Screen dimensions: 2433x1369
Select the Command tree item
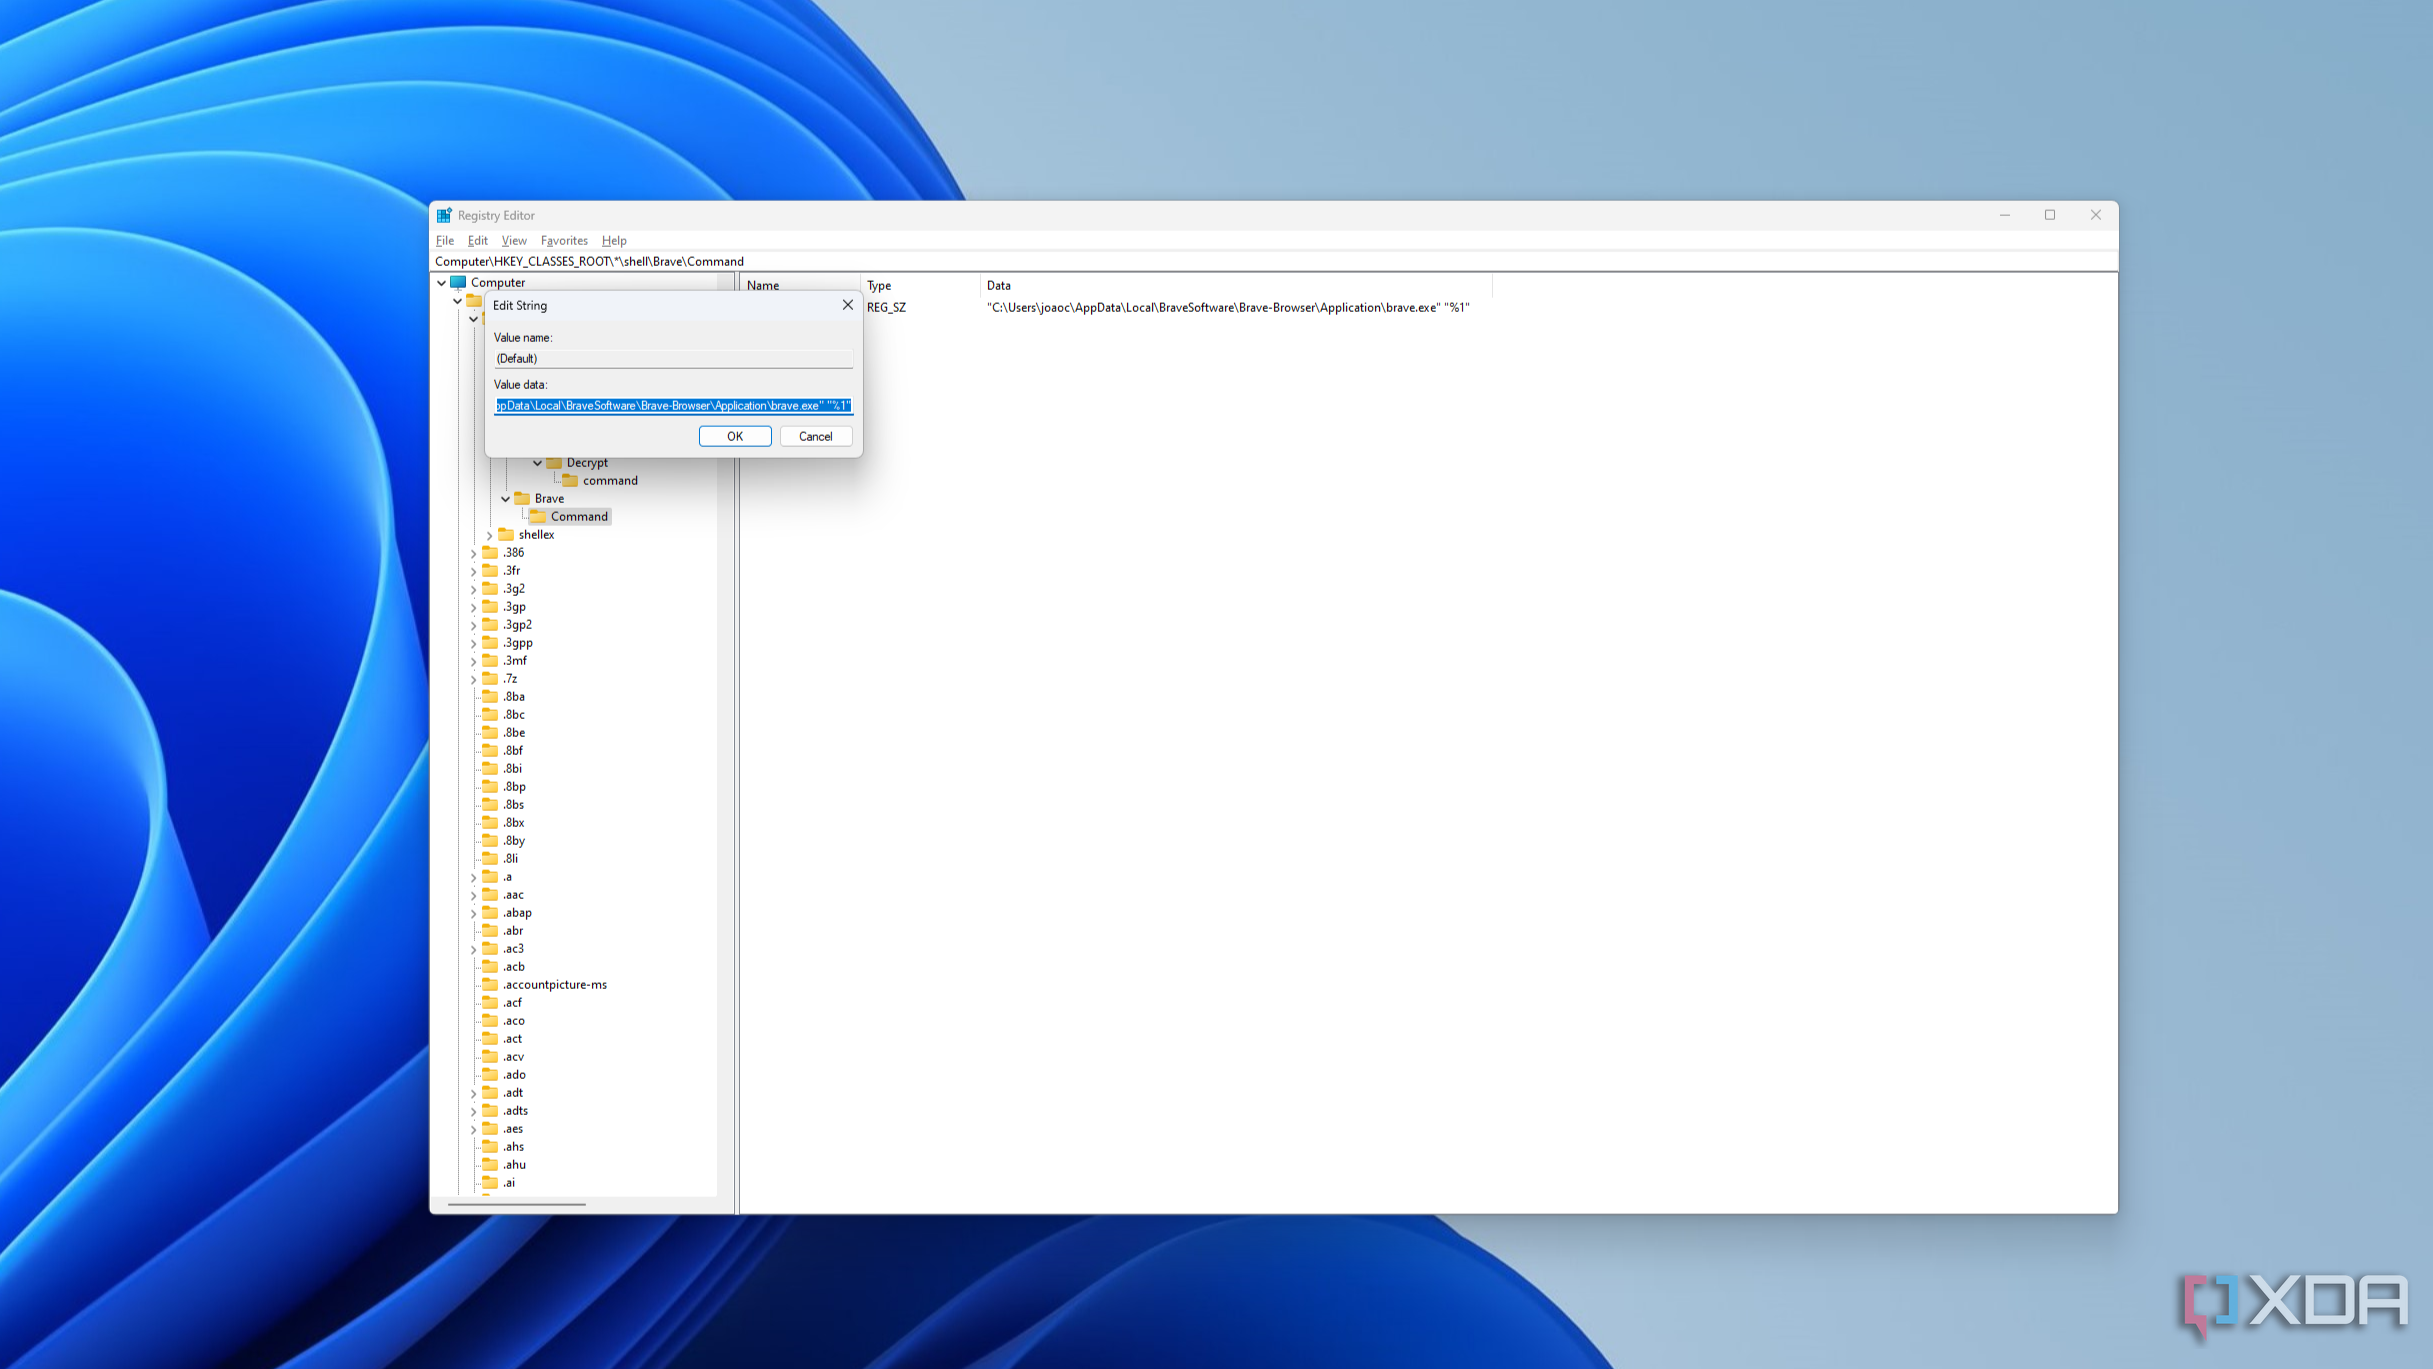point(578,515)
